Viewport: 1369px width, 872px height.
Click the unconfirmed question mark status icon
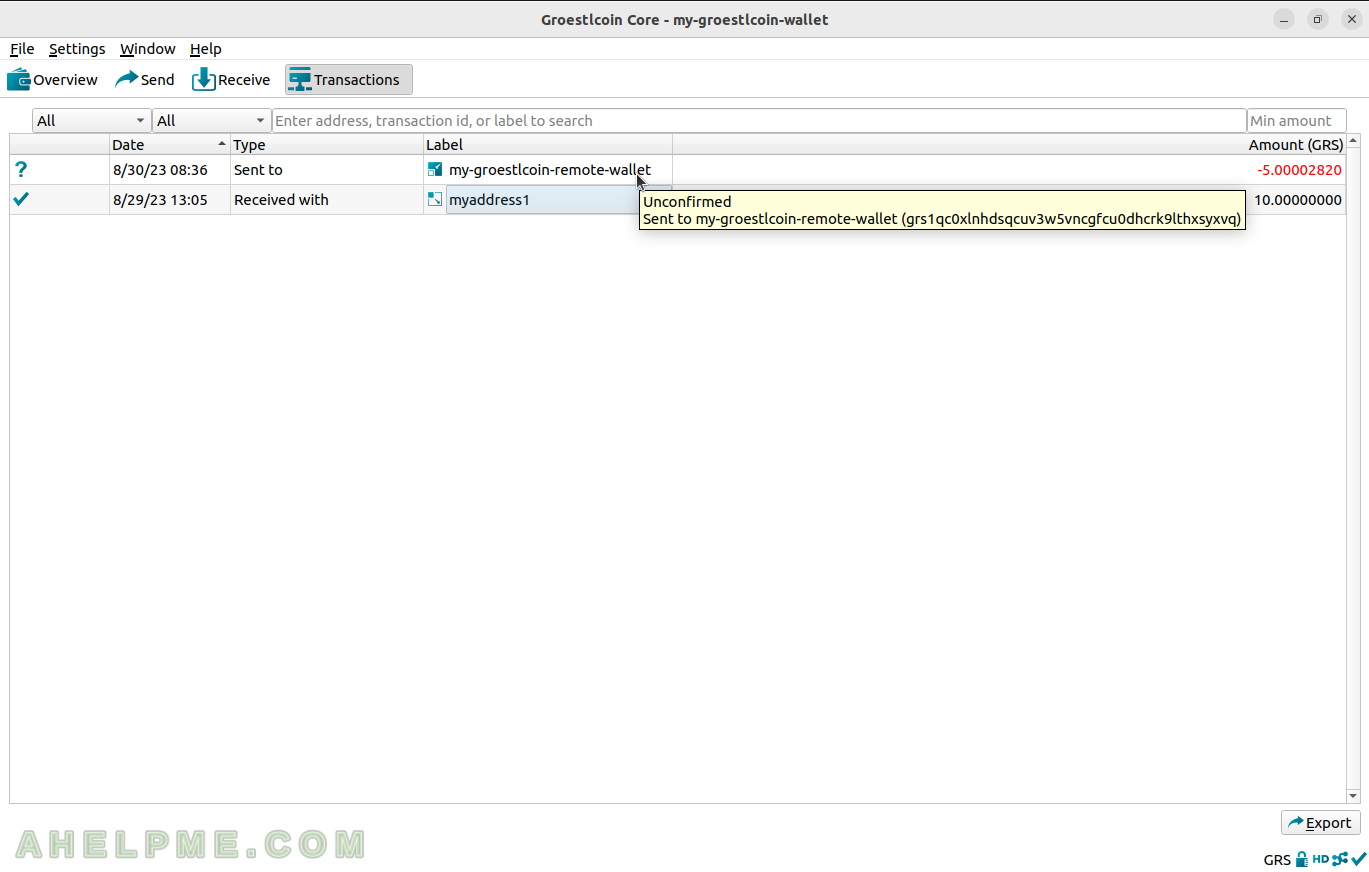[21, 170]
